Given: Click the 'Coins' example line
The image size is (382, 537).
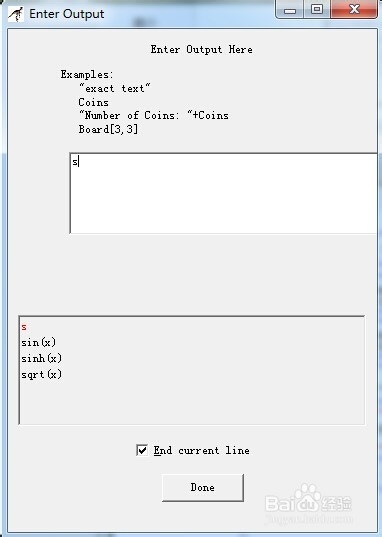Looking at the screenshot, I should click(x=94, y=102).
